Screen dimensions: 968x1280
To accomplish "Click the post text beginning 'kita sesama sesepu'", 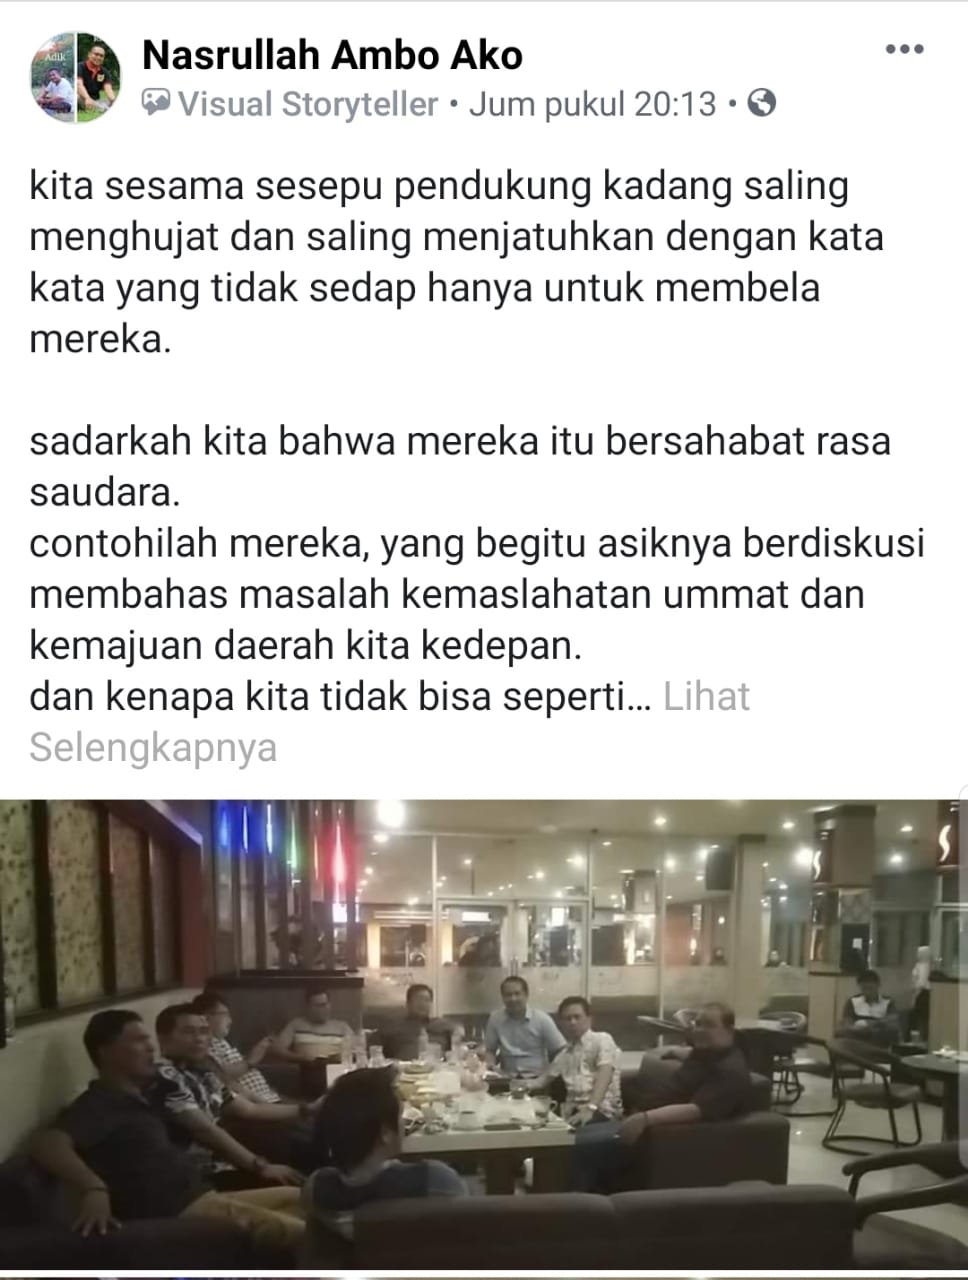I will tap(456, 263).
